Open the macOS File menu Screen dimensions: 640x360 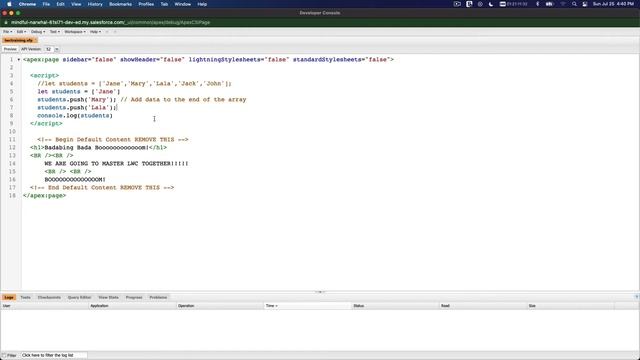(x=46, y=4)
